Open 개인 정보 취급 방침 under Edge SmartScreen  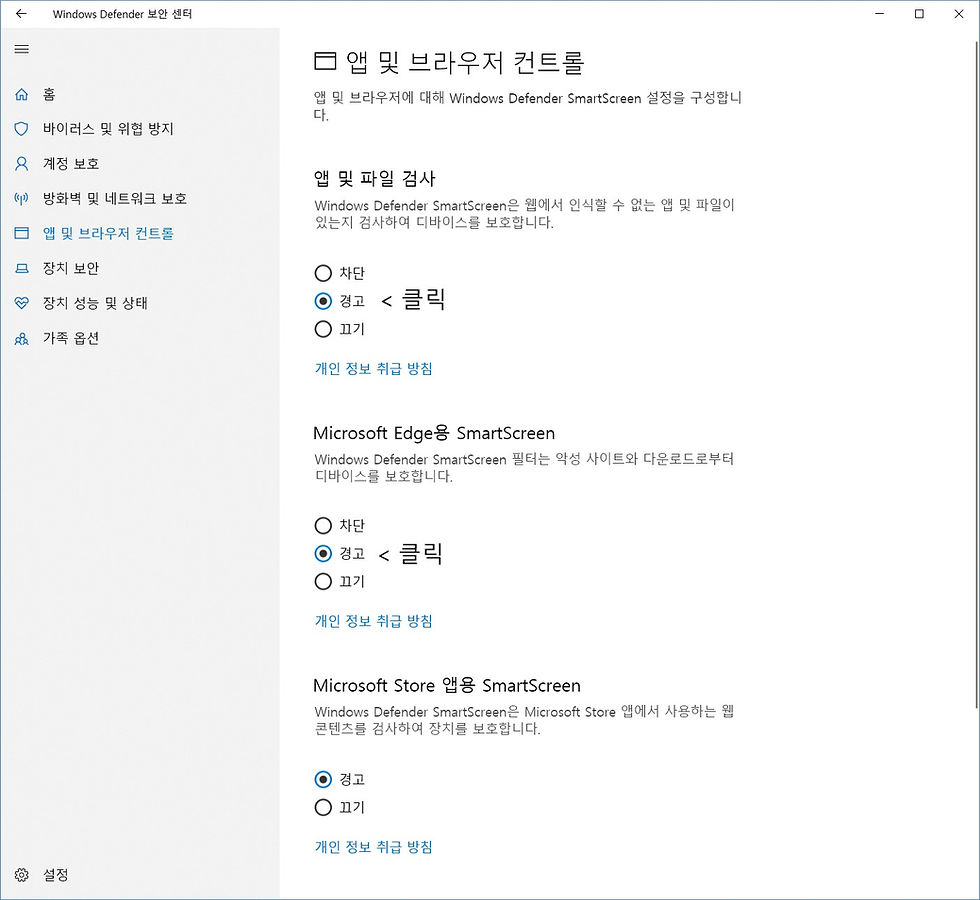tap(373, 621)
